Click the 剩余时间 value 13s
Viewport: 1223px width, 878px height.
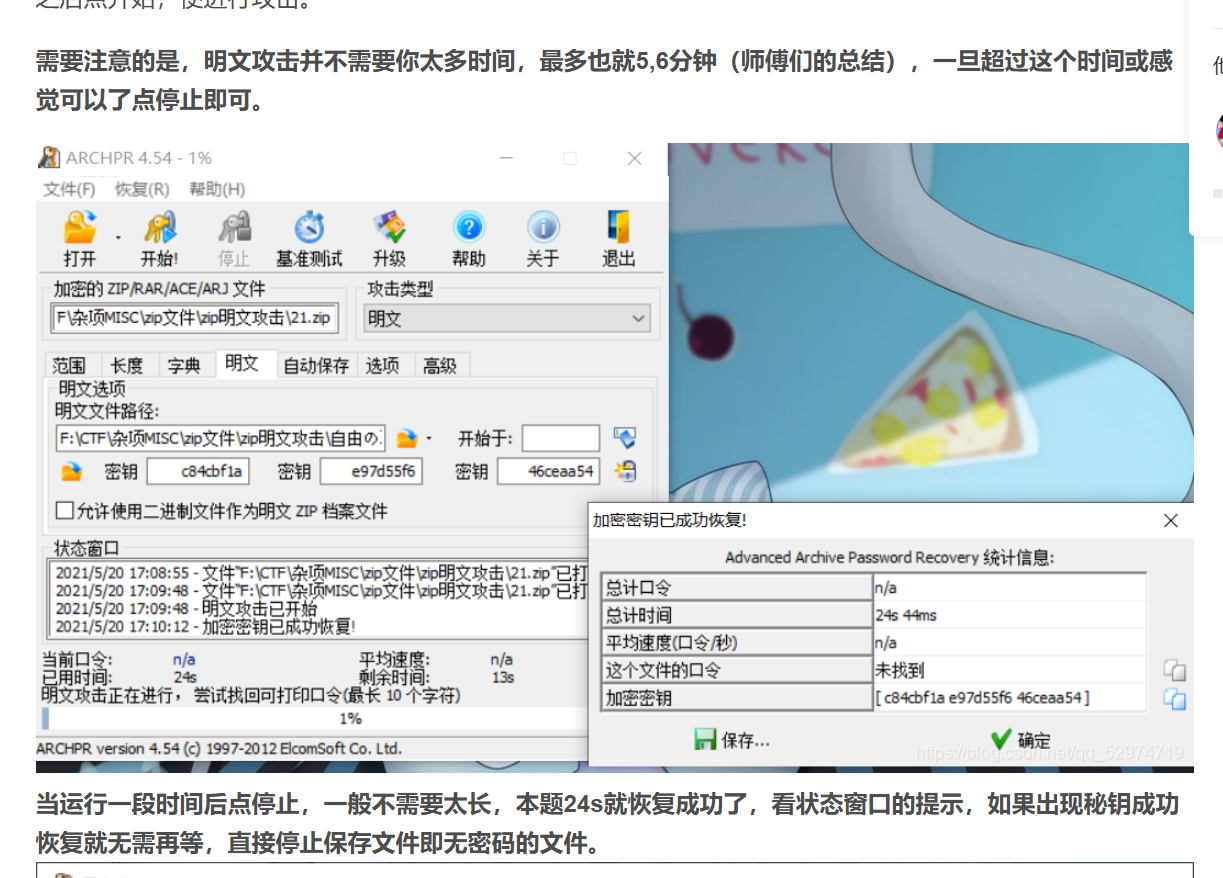tap(503, 677)
